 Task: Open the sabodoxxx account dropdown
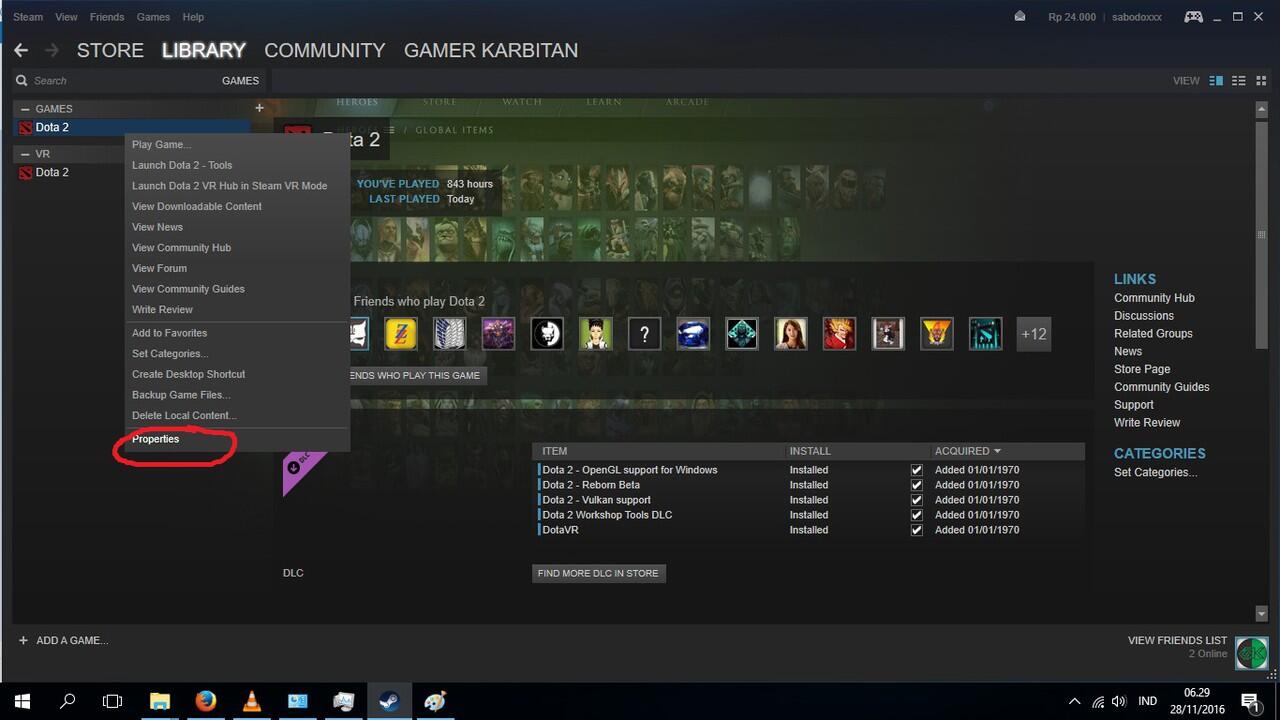(1137, 17)
